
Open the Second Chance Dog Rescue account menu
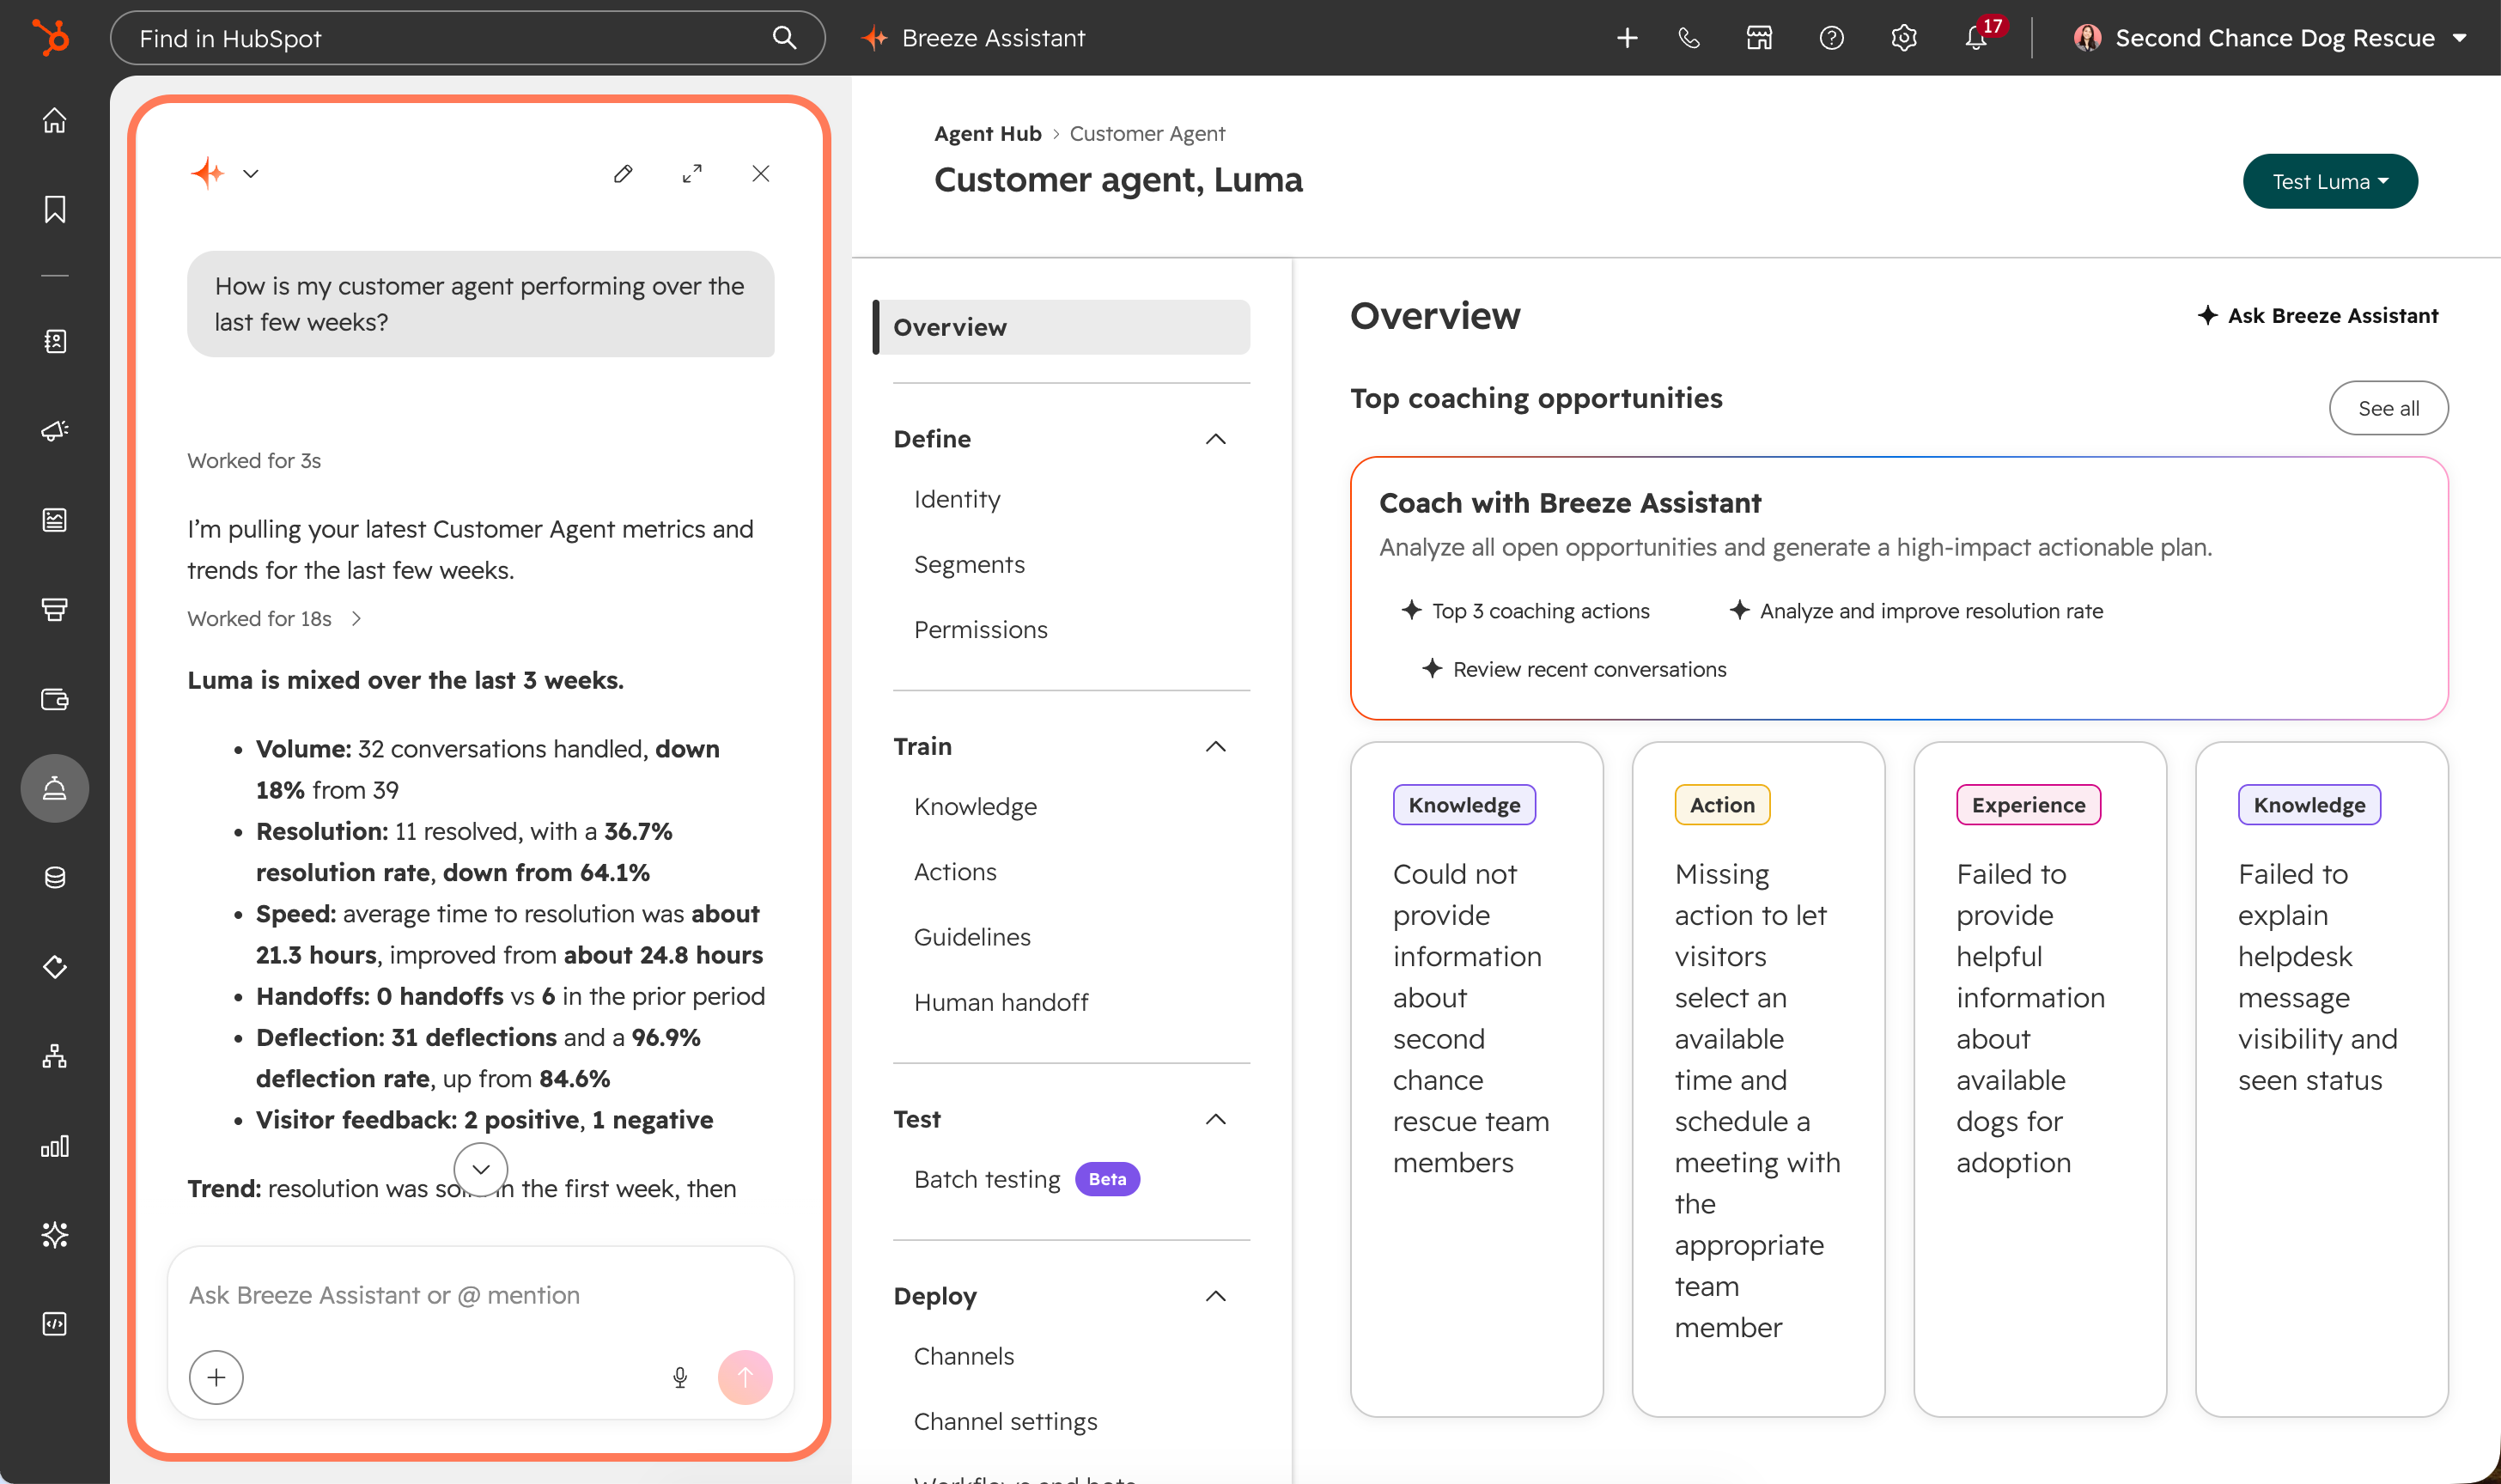[2270, 38]
